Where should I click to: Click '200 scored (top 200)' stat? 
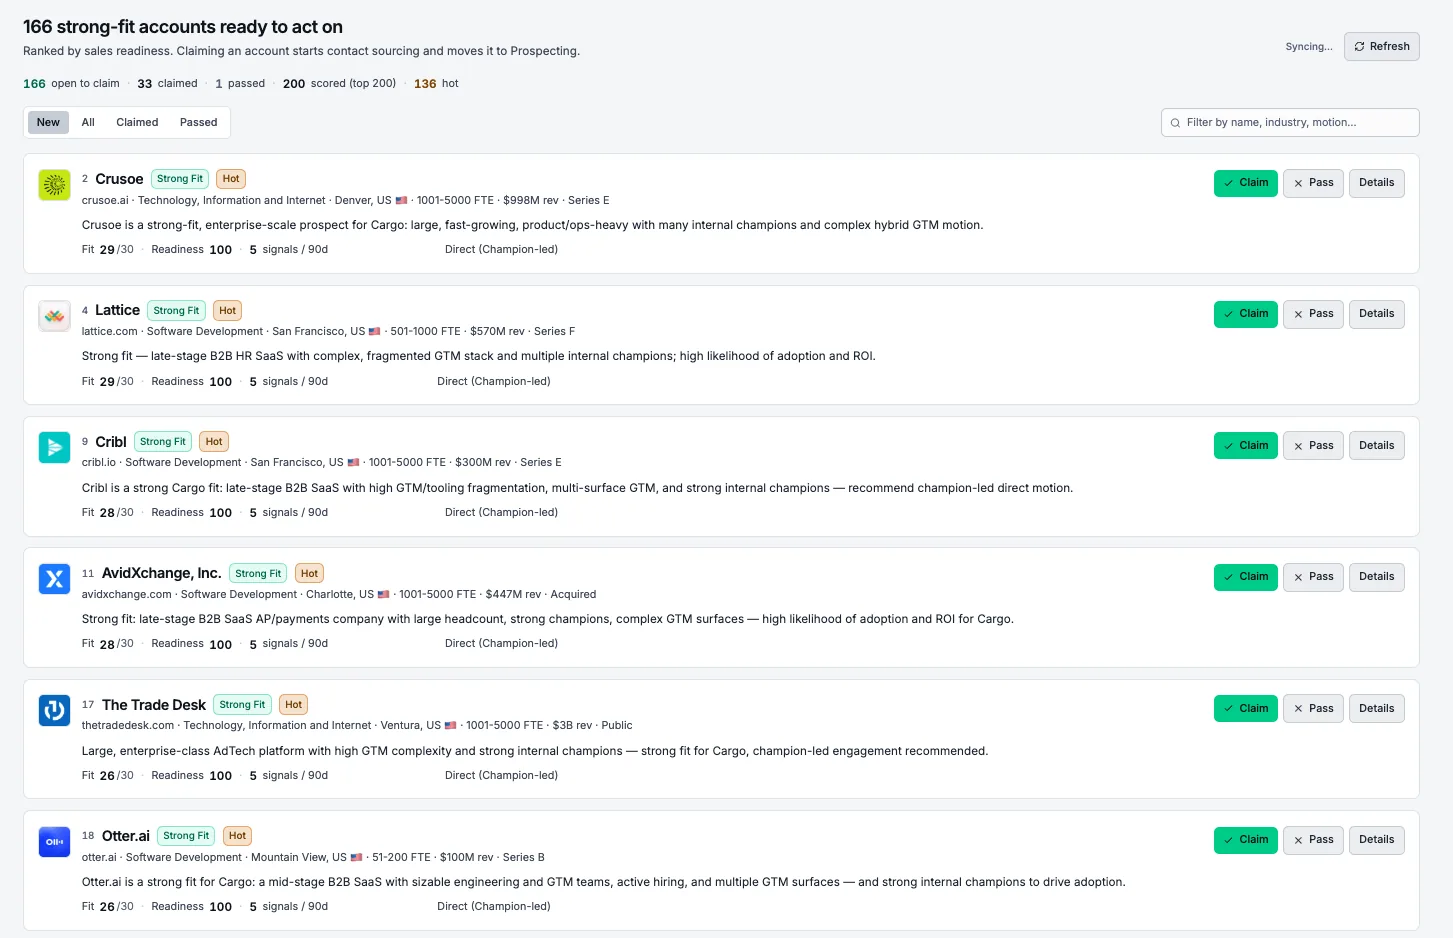click(x=339, y=84)
